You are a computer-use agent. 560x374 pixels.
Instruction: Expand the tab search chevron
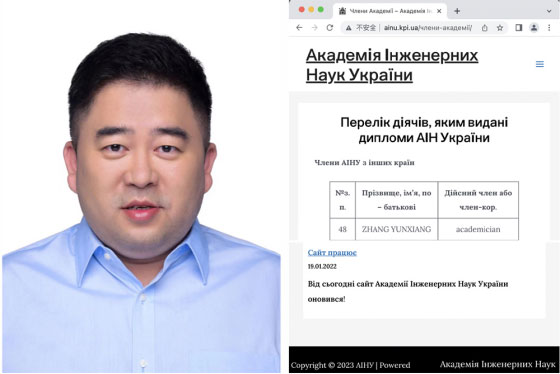click(549, 11)
